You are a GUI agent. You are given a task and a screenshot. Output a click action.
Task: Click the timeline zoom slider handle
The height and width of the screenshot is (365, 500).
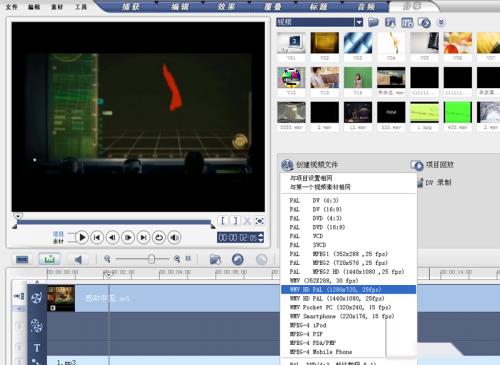[152, 259]
